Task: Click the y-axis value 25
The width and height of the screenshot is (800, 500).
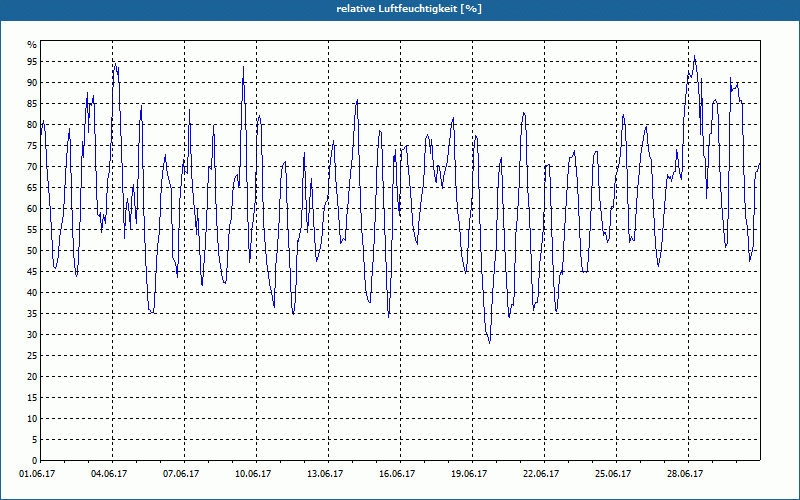Action: coord(32,356)
